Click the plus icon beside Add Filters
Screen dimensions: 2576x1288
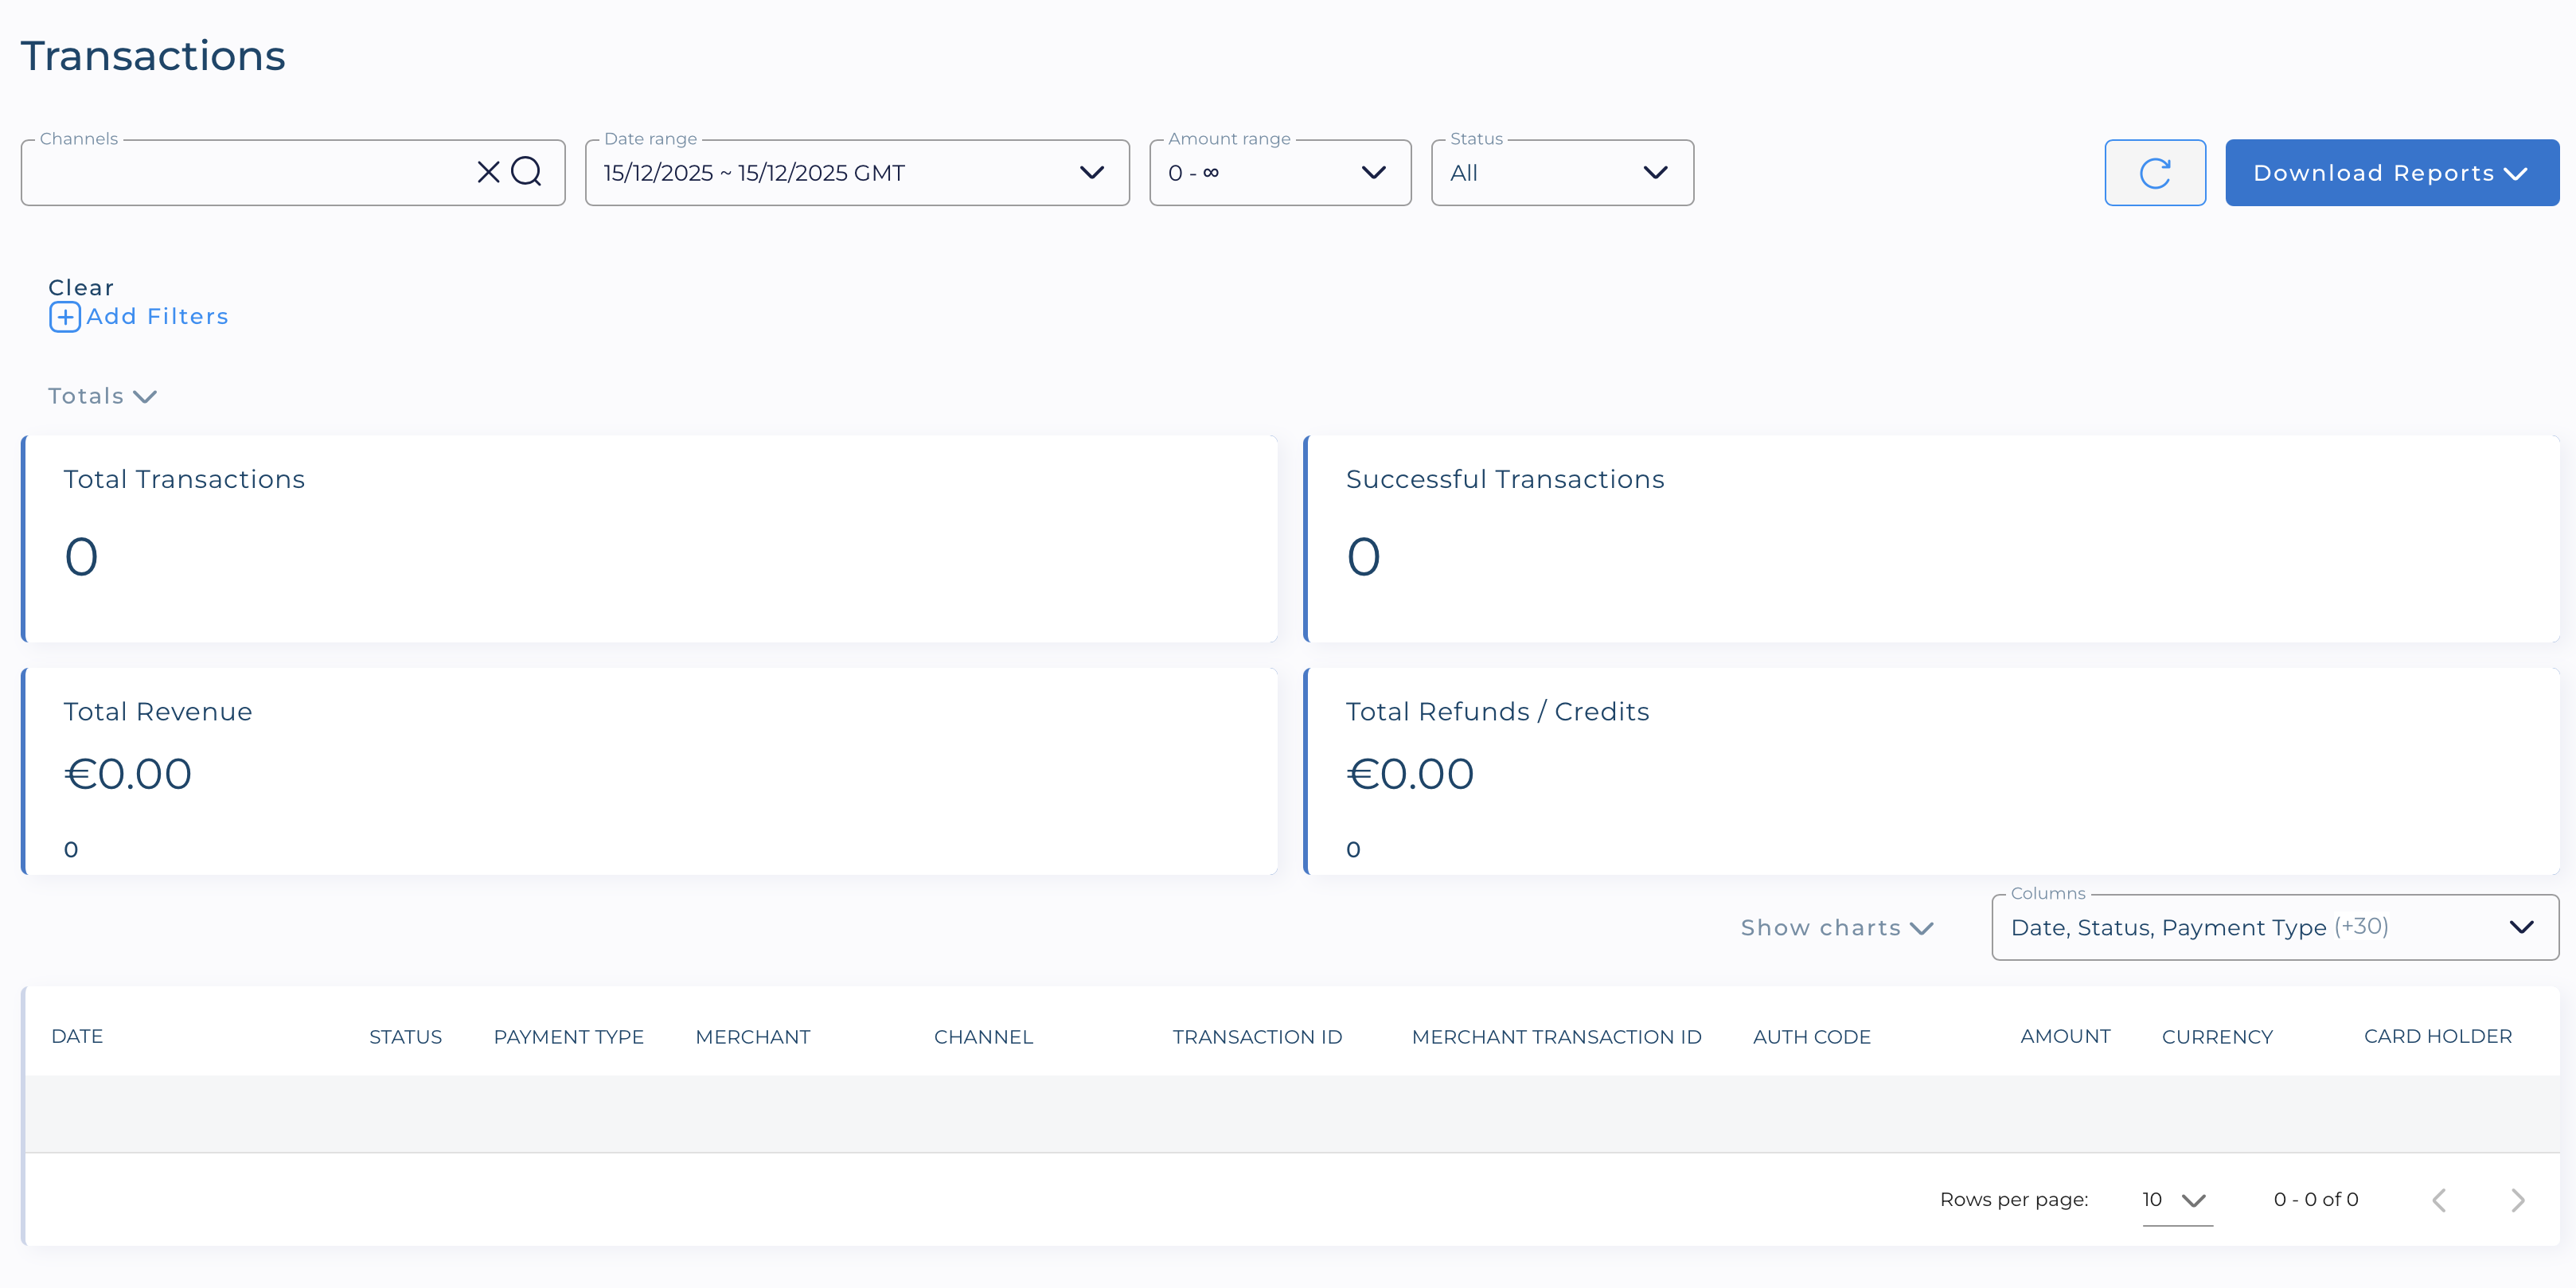tap(65, 317)
